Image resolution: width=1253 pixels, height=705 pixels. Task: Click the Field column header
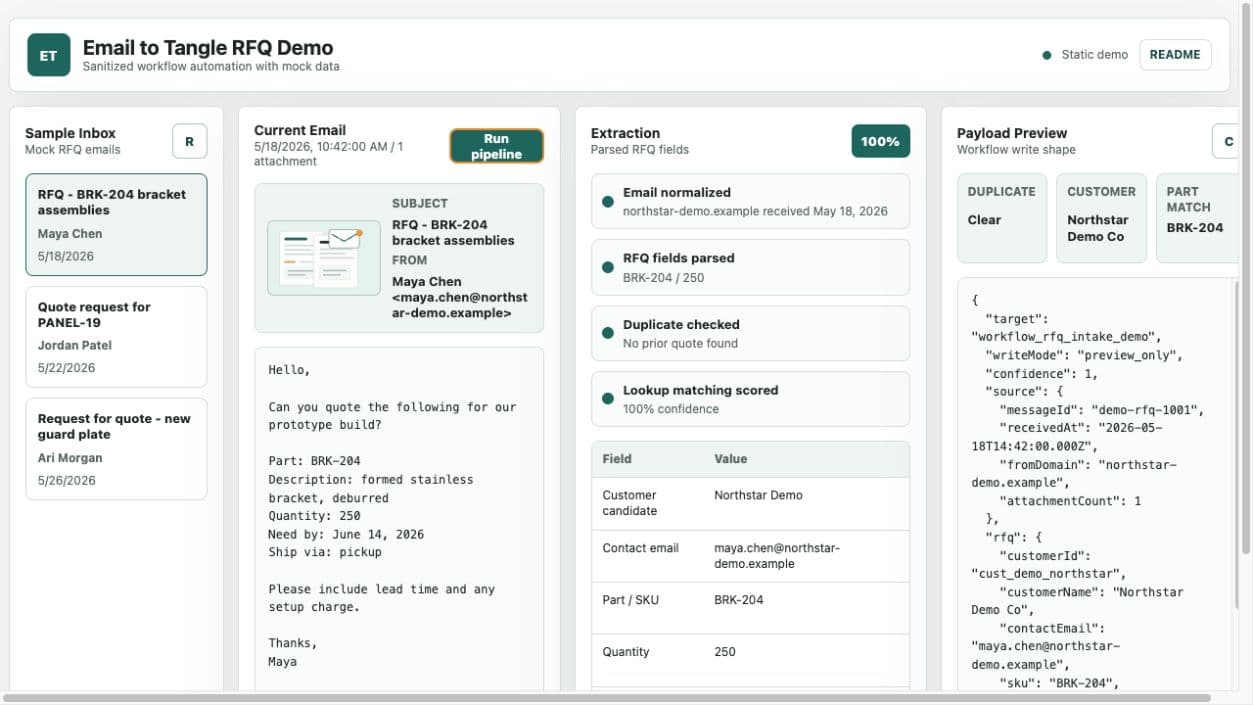[617, 459]
